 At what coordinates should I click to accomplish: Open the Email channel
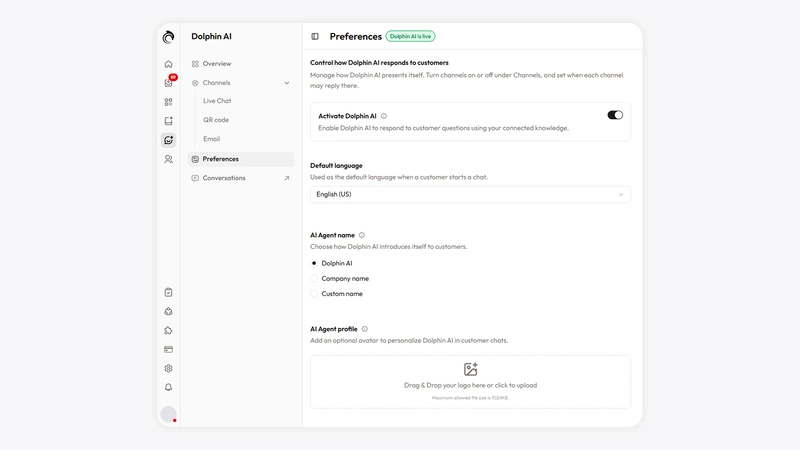tap(211, 139)
